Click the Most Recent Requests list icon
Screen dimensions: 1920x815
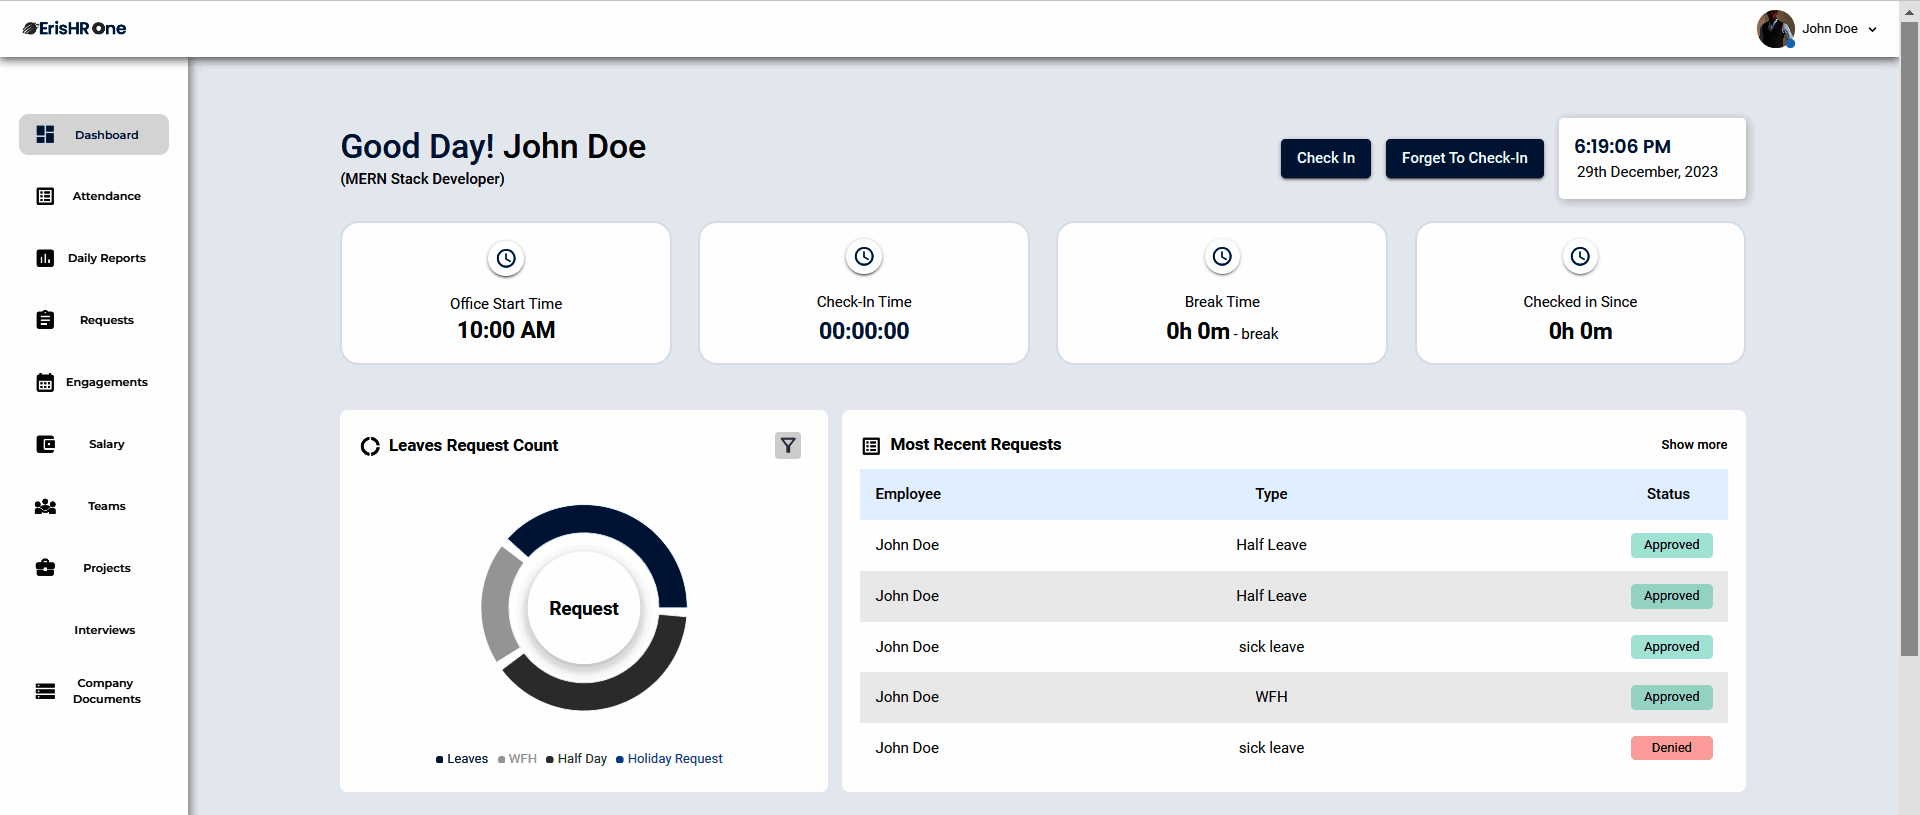point(871,446)
